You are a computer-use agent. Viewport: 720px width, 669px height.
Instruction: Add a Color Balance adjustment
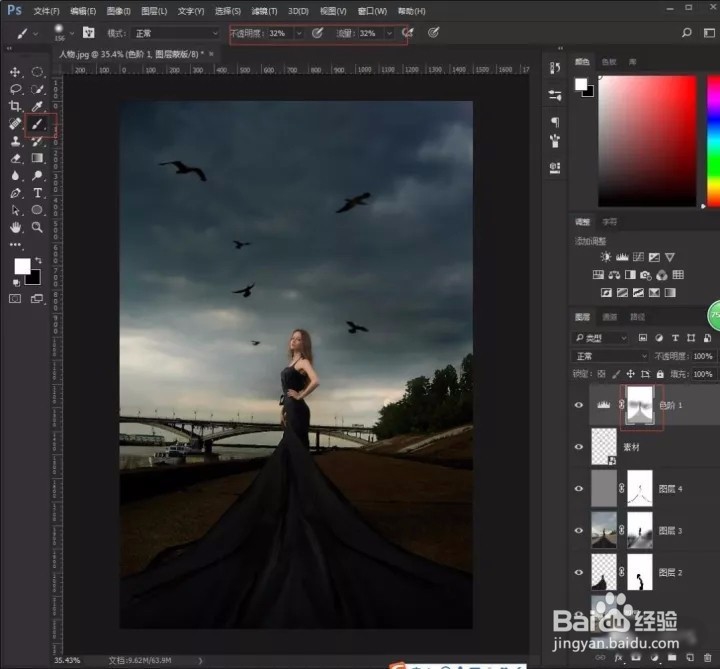614,275
